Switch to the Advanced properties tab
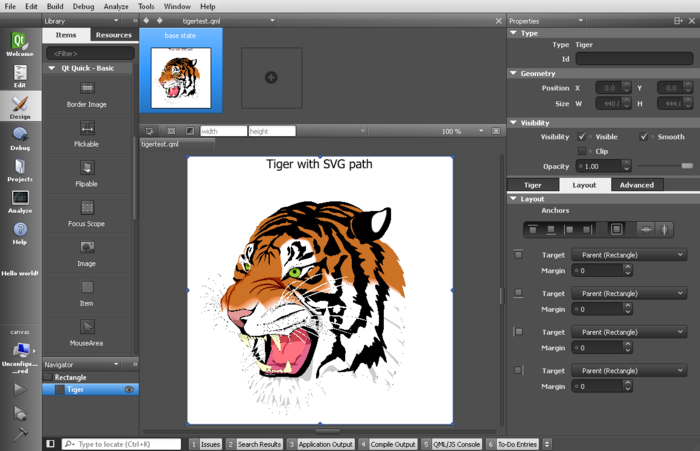The height and width of the screenshot is (451, 700). tap(636, 185)
